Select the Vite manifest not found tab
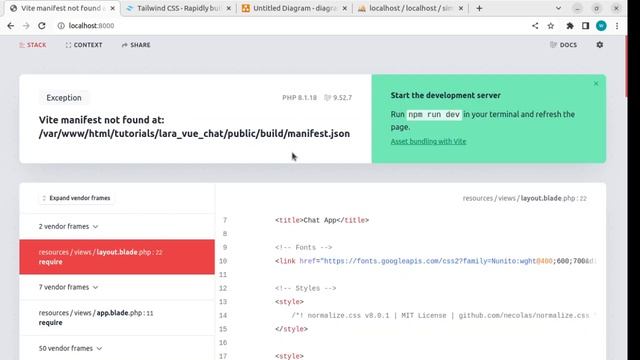 click(62, 8)
